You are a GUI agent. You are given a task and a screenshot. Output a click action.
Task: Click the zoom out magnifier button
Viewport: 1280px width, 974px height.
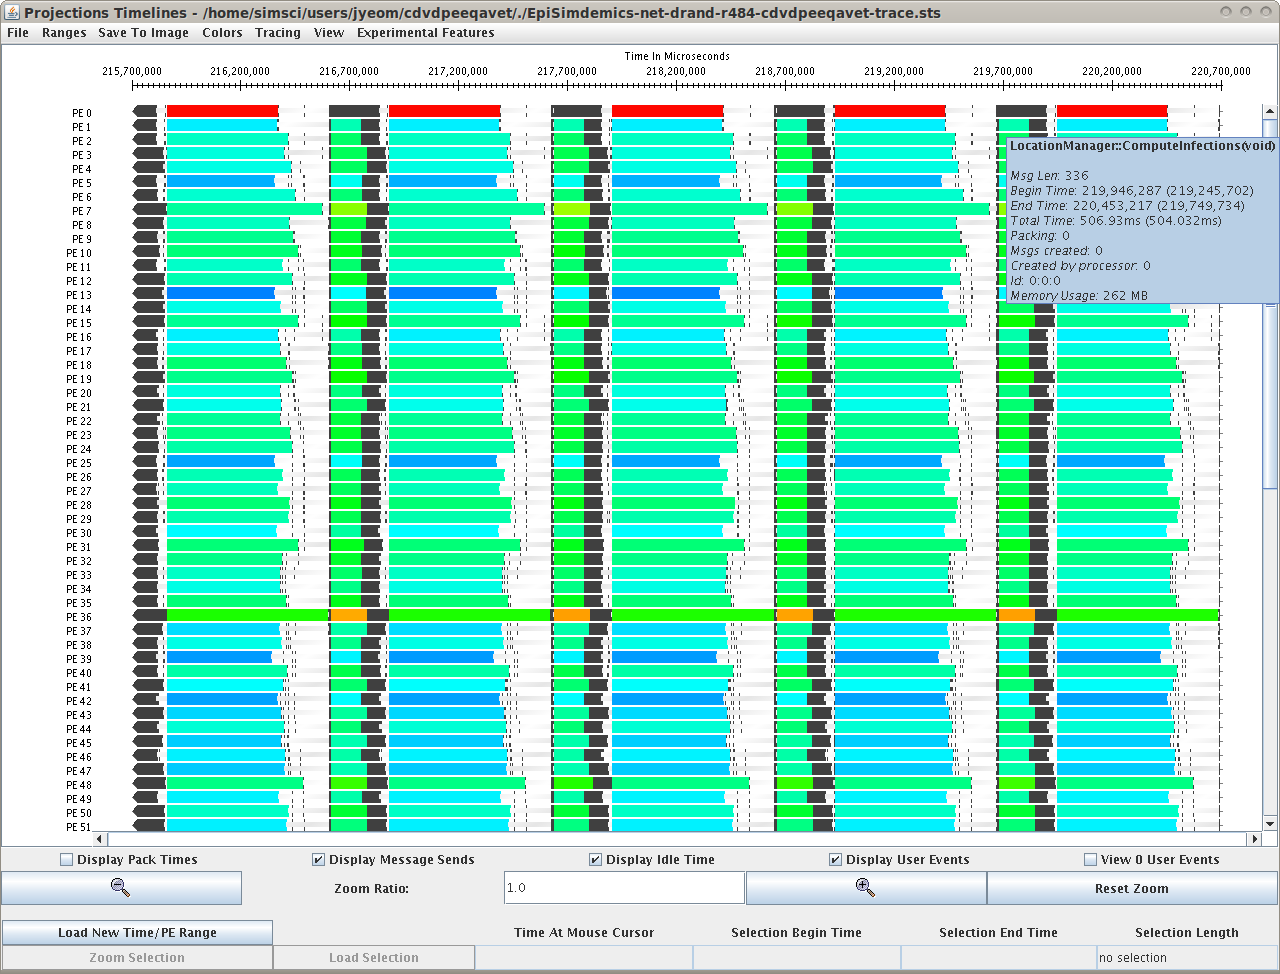(x=121, y=888)
